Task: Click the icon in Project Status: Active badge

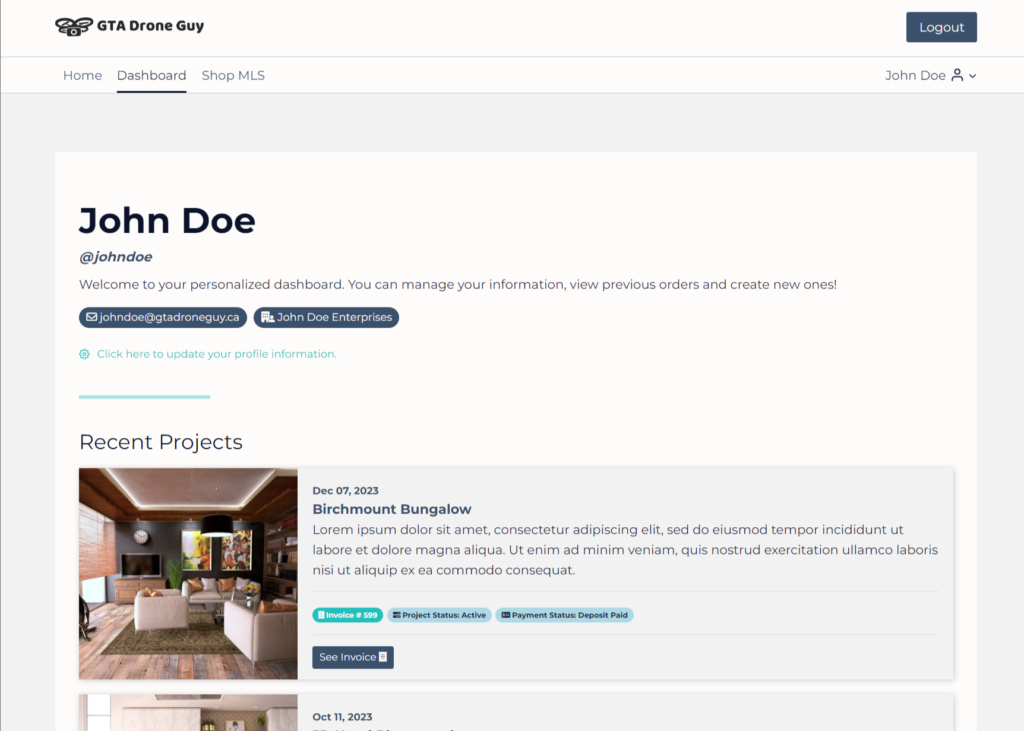Action: [396, 615]
